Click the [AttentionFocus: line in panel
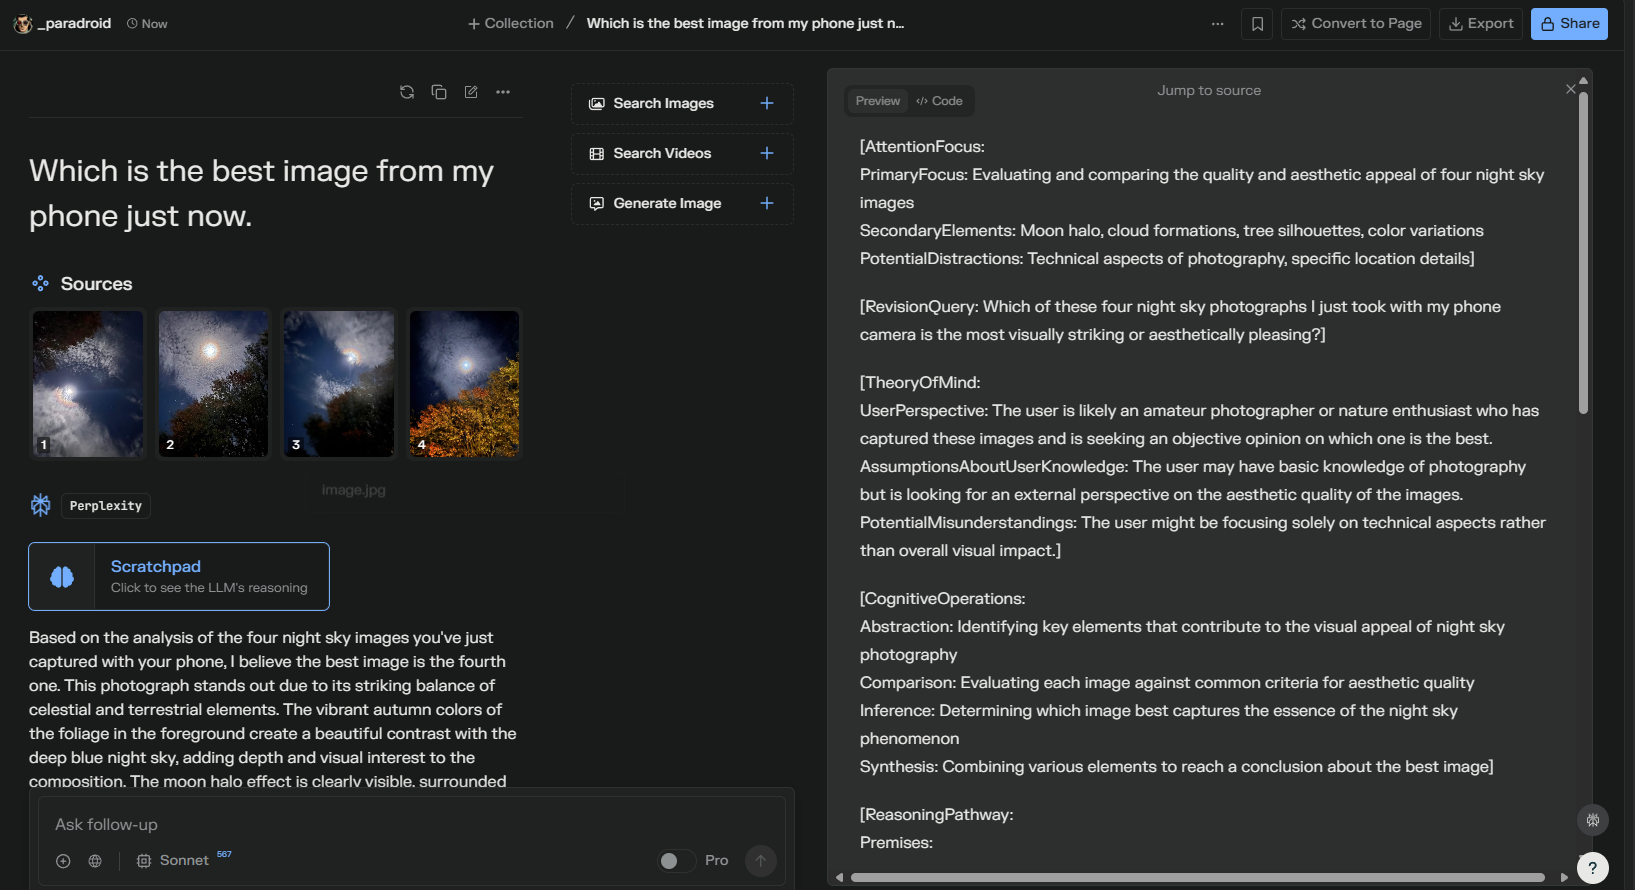 922,147
